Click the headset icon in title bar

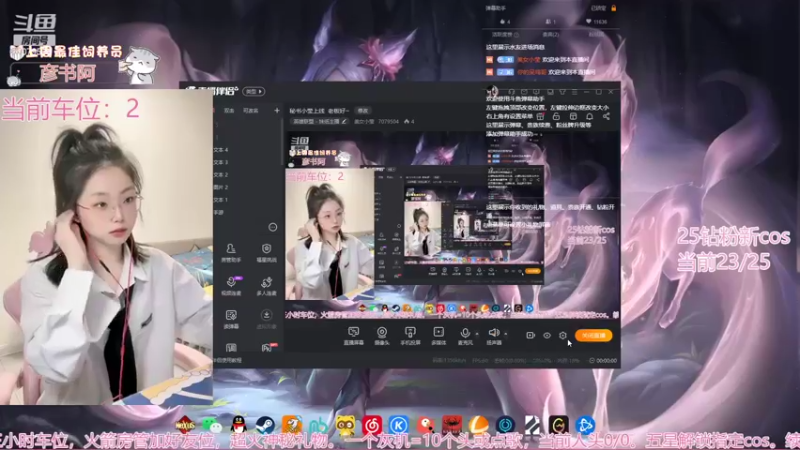[x=511, y=92]
